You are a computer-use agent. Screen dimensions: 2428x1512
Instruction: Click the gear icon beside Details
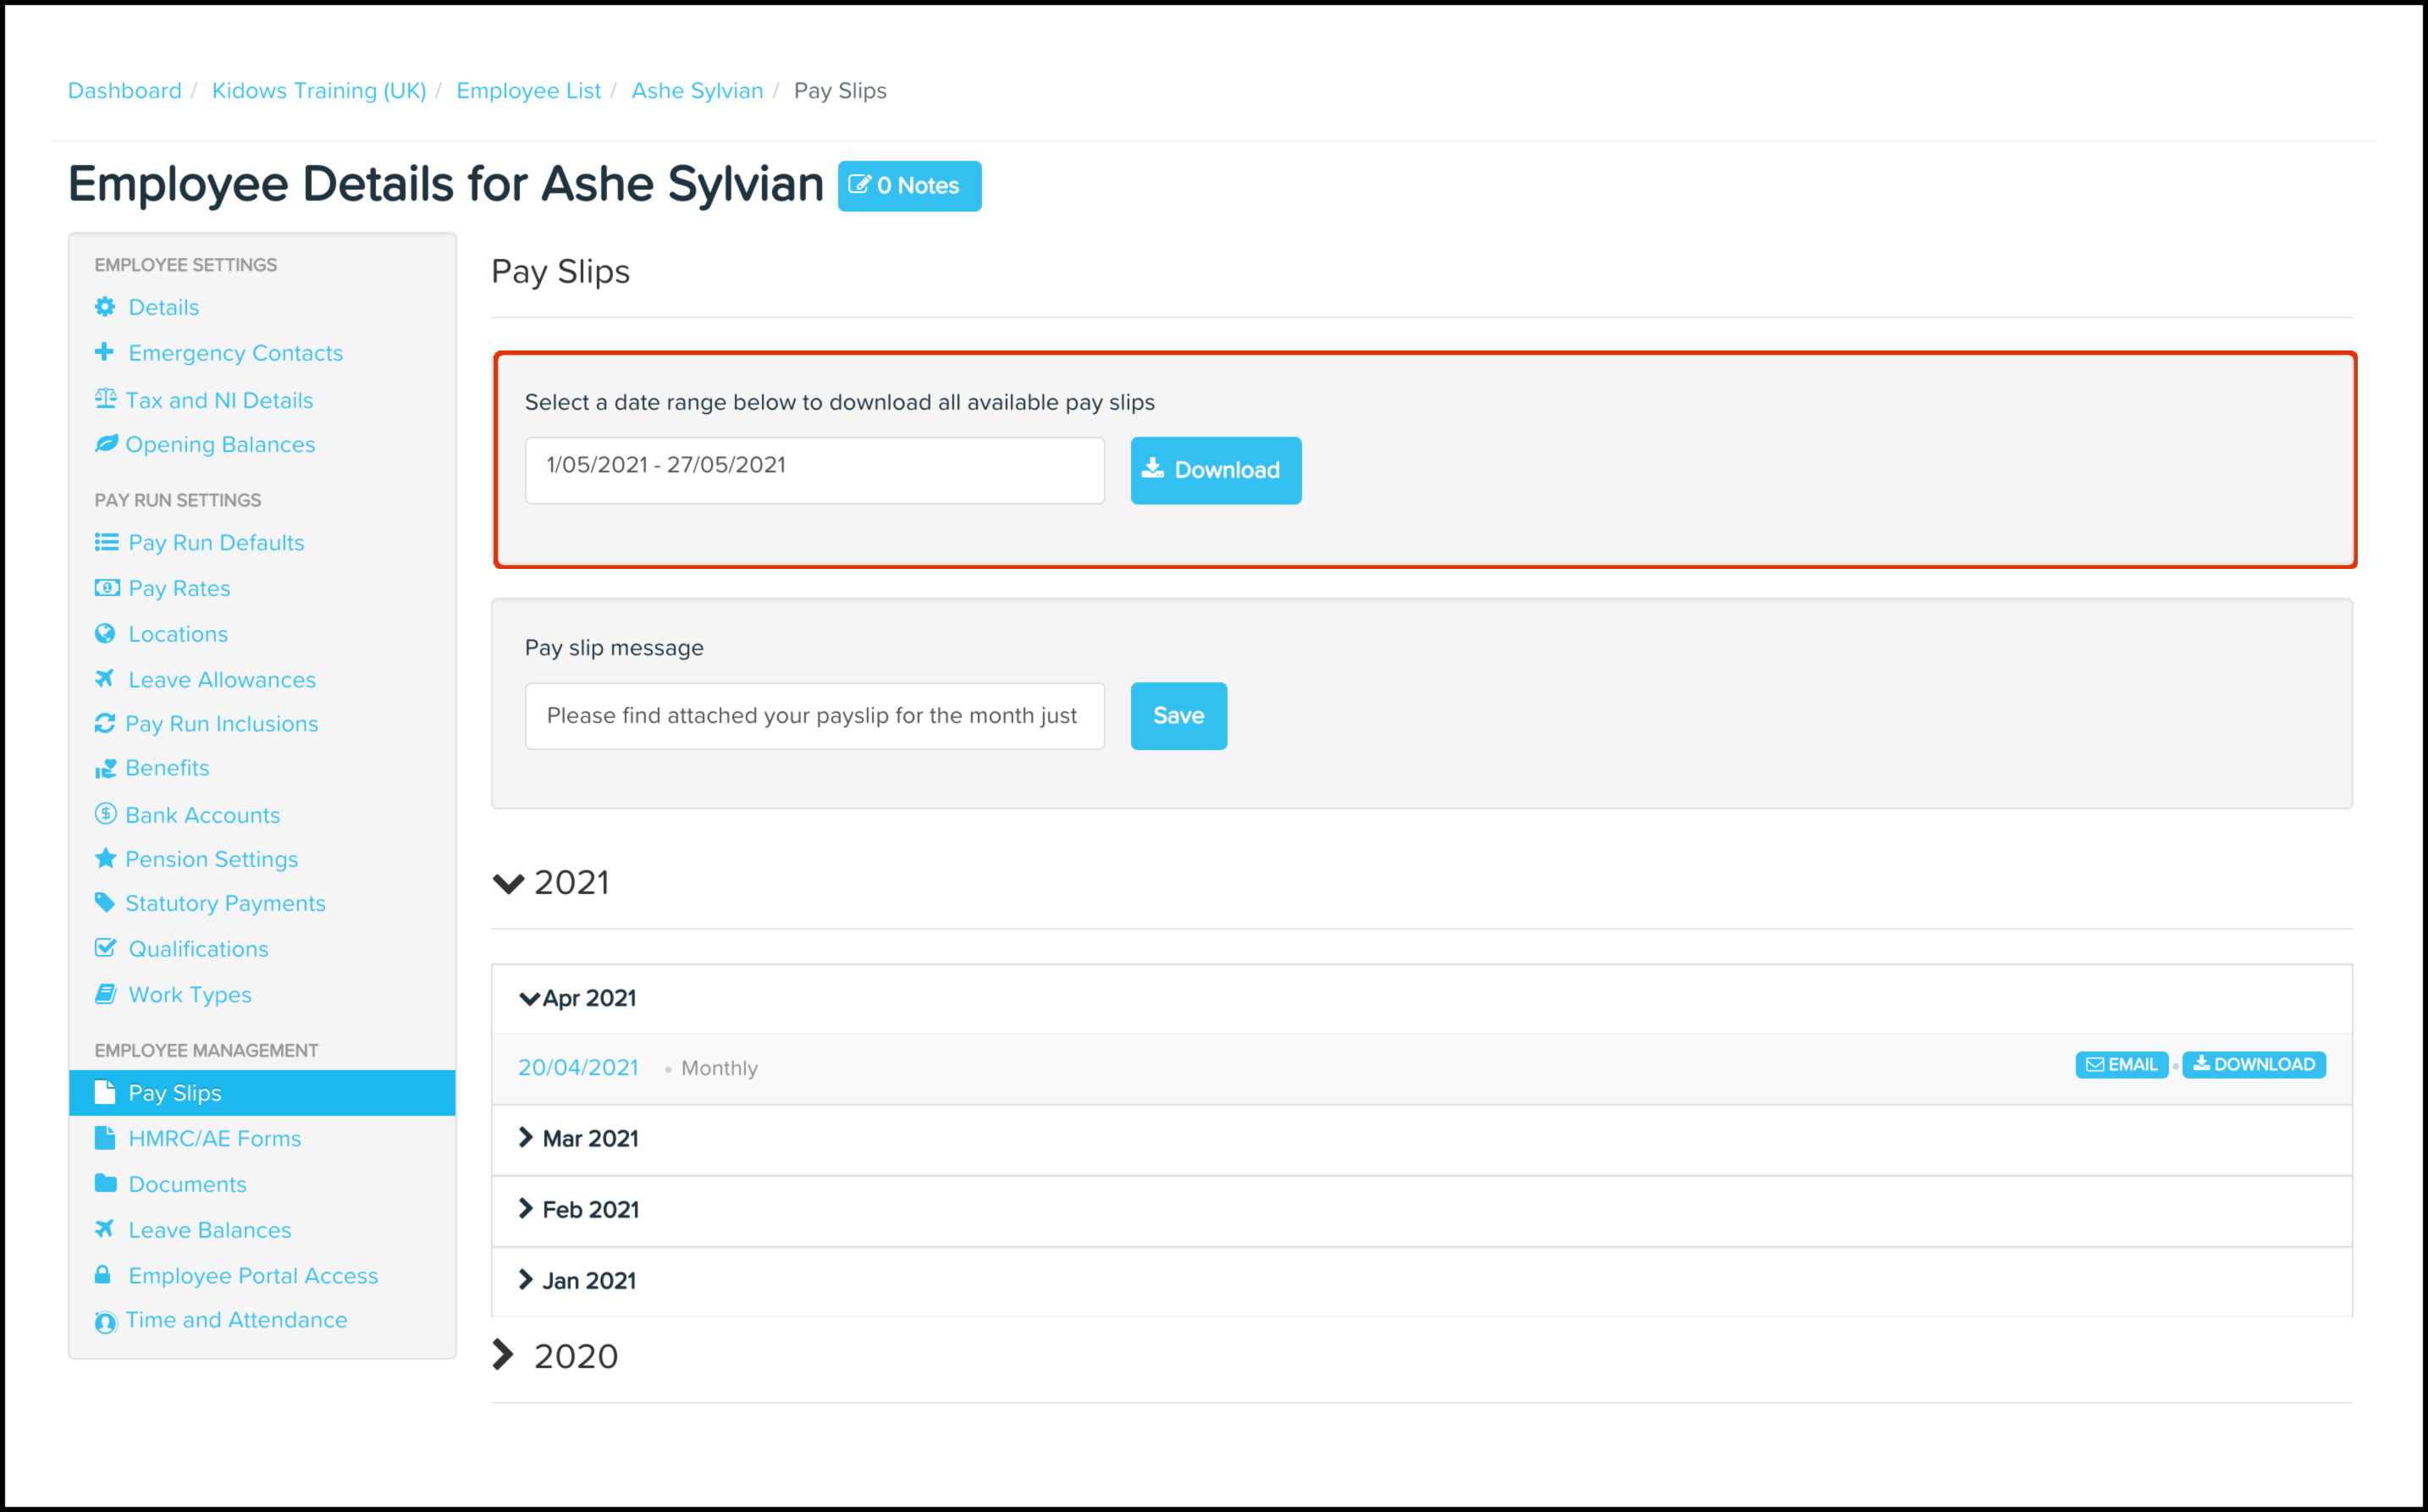click(105, 307)
